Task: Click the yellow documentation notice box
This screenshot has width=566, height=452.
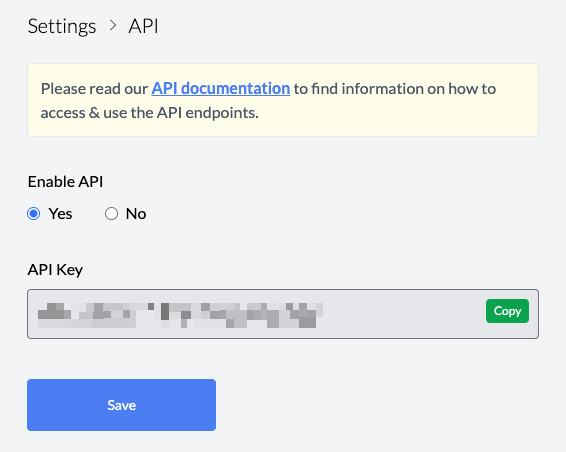Action: (283, 100)
